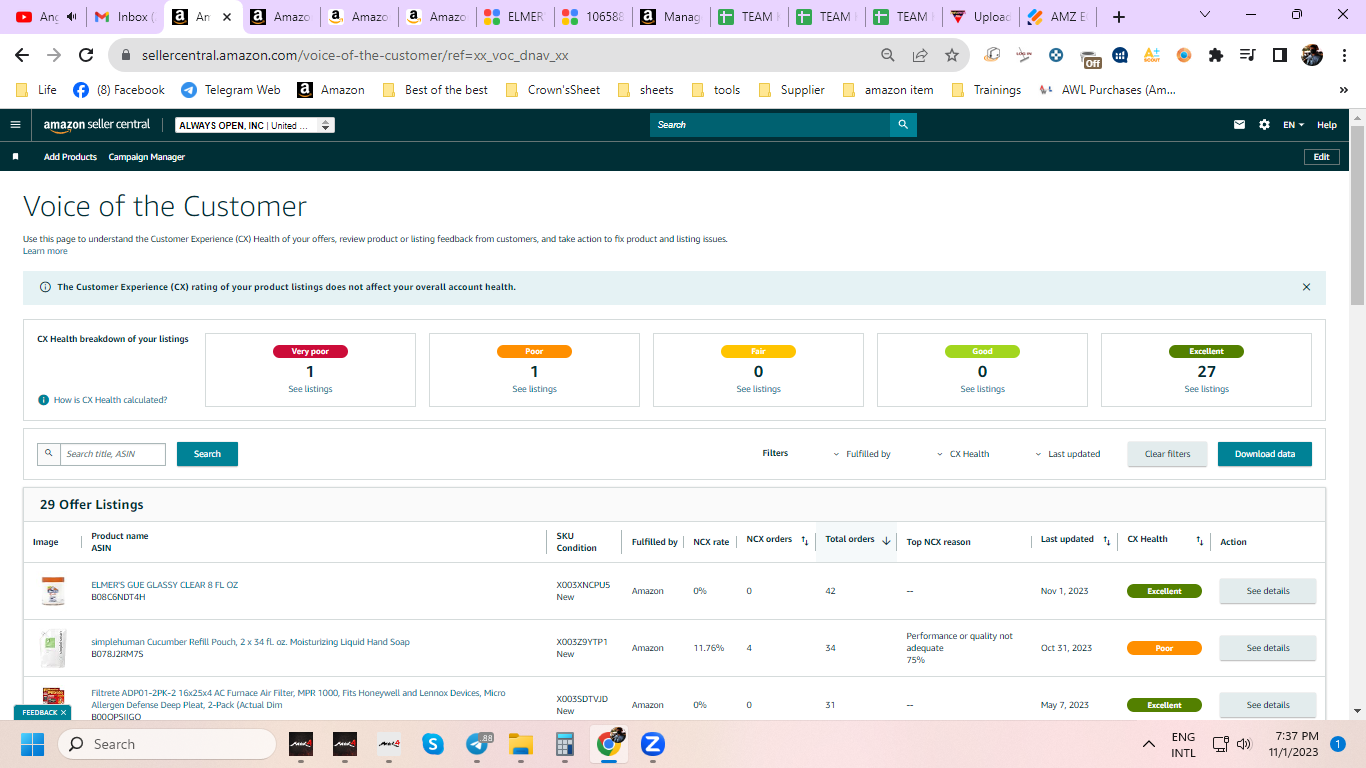Click the bookmark flag icon beside Add Products
Viewport: 1366px width, 768px height.
pyautogui.click(x=15, y=157)
